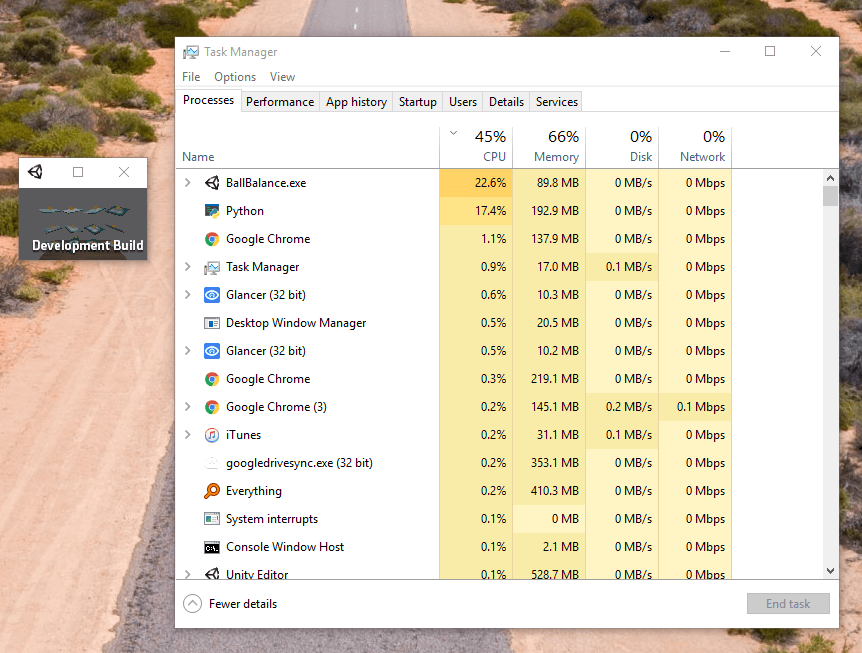The width and height of the screenshot is (862, 653).
Task: Expand the BallBalance.exe process group
Action: coord(187,183)
